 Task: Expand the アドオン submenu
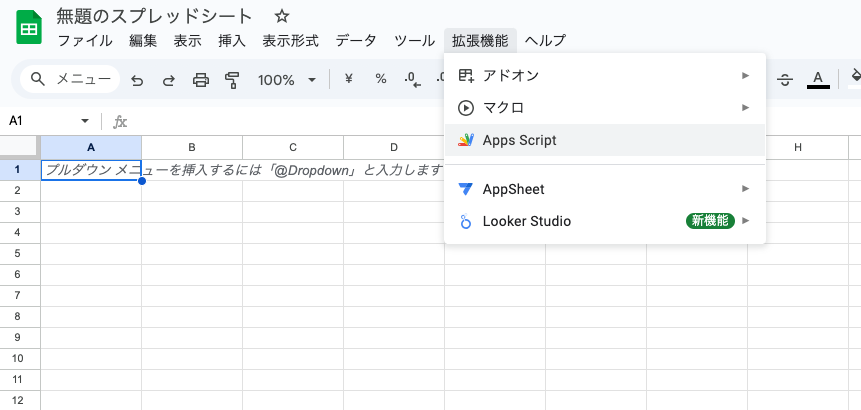point(604,75)
